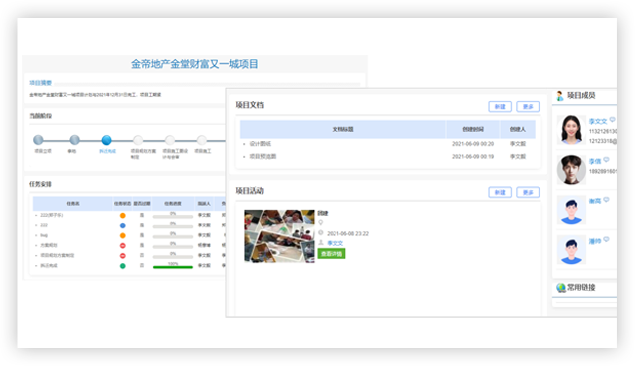The image size is (635, 366).
Task: Click the chat bubble icon beside the second member
Action: pyautogui.click(x=606, y=160)
